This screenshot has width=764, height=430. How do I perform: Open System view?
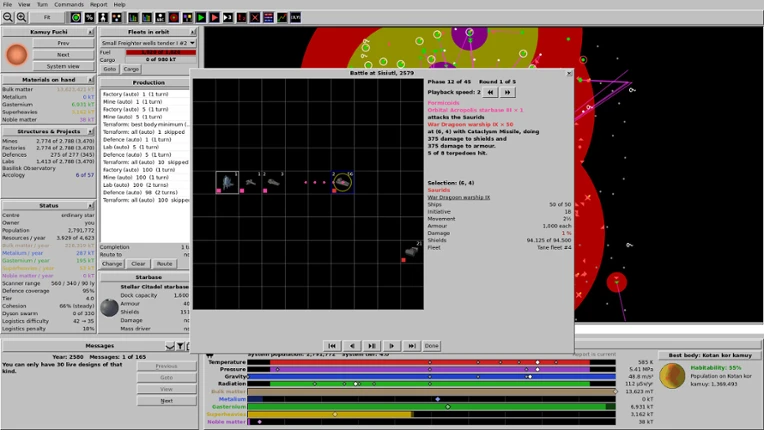click(63, 66)
